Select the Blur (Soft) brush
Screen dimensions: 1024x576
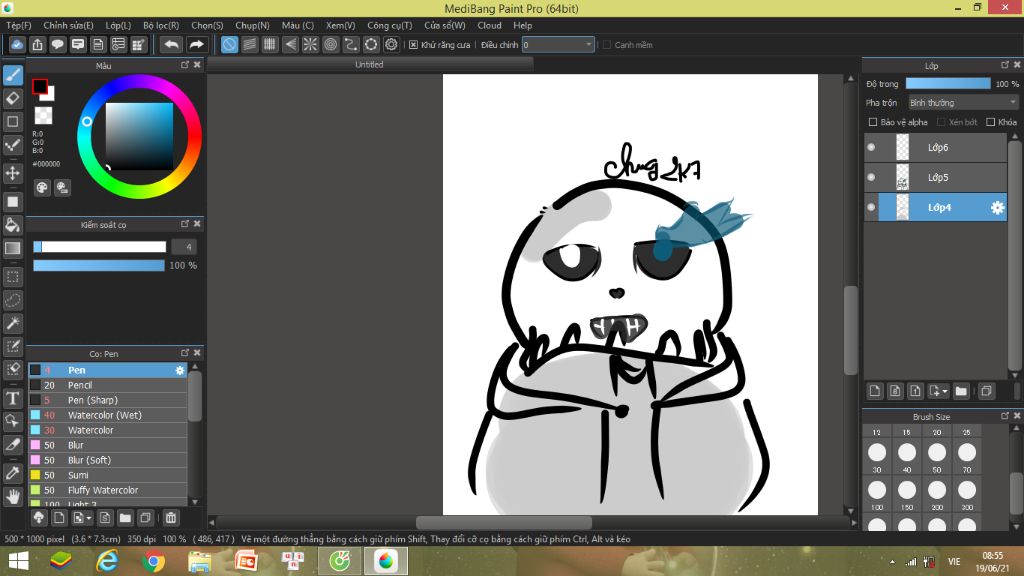click(x=108, y=460)
